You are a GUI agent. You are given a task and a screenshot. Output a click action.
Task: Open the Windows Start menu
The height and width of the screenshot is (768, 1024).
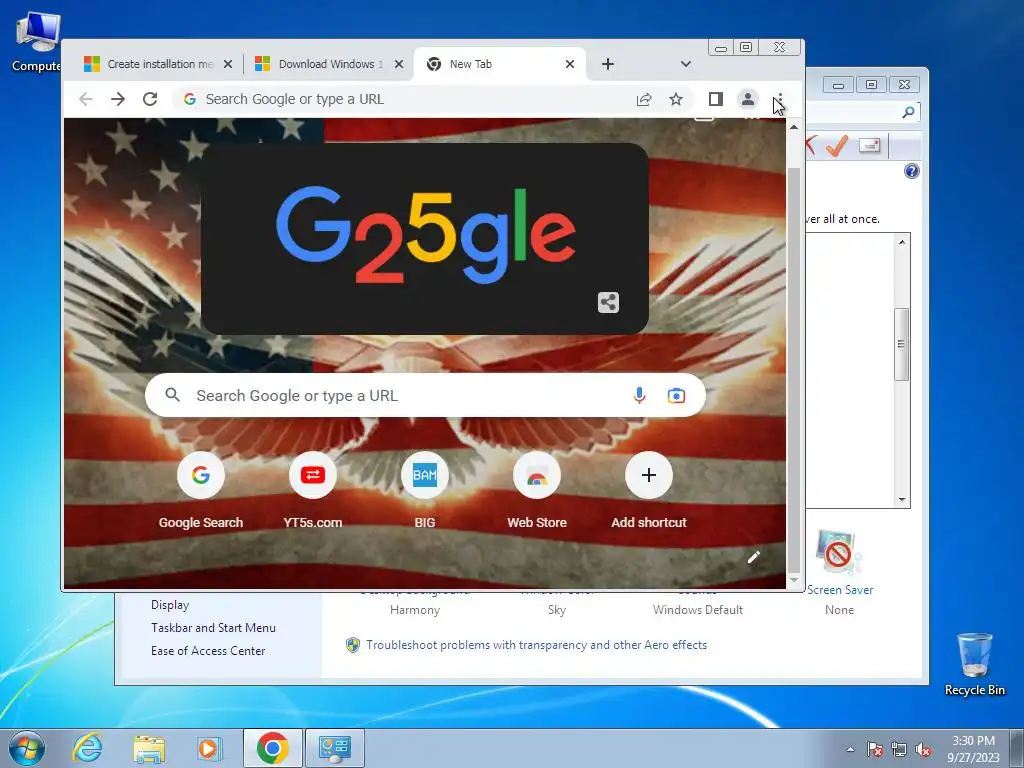27,748
